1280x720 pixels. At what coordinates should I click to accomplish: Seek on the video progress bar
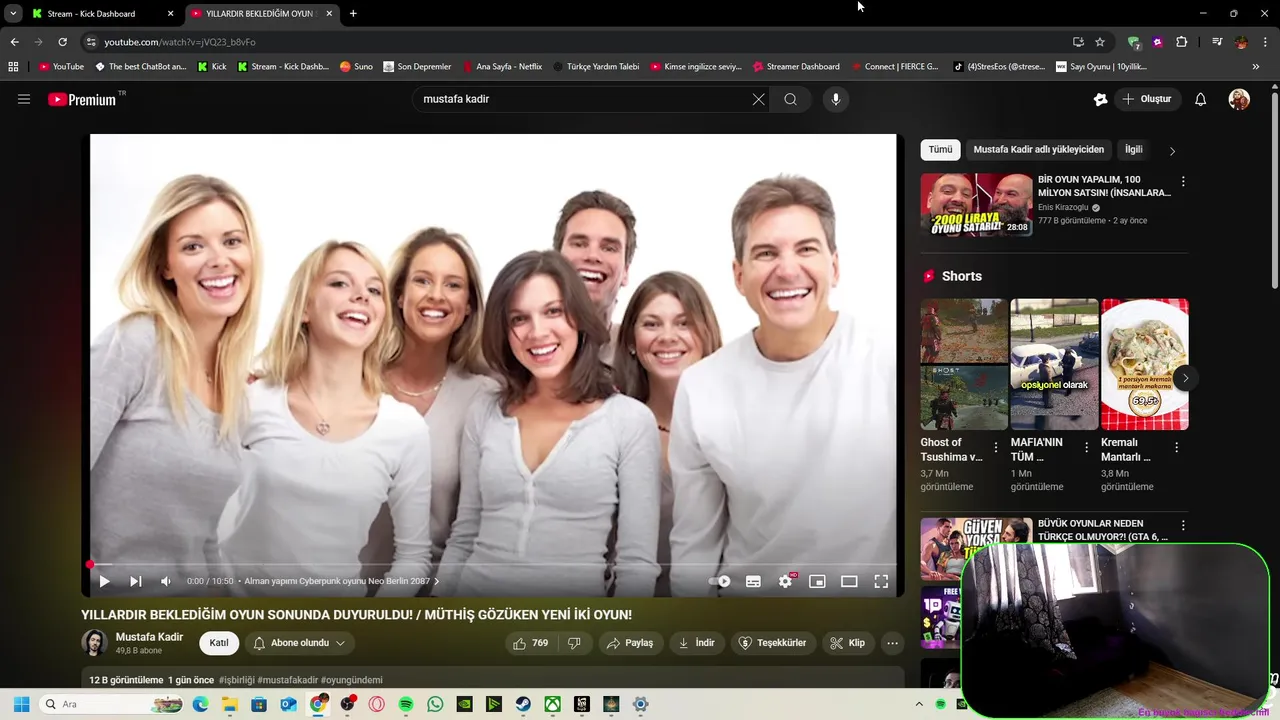click(x=493, y=565)
